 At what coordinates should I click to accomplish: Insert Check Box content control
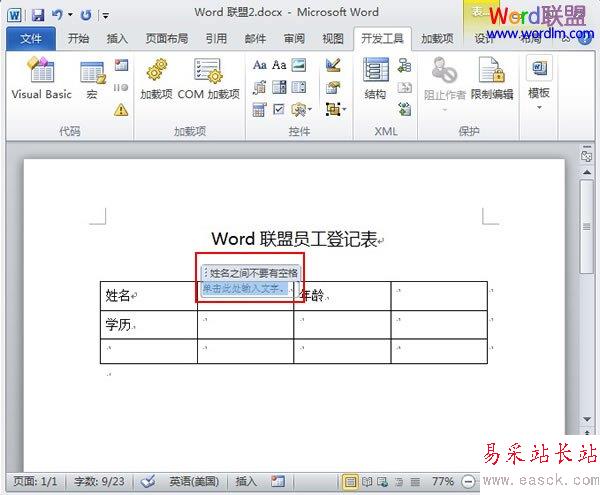pyautogui.click(x=279, y=110)
